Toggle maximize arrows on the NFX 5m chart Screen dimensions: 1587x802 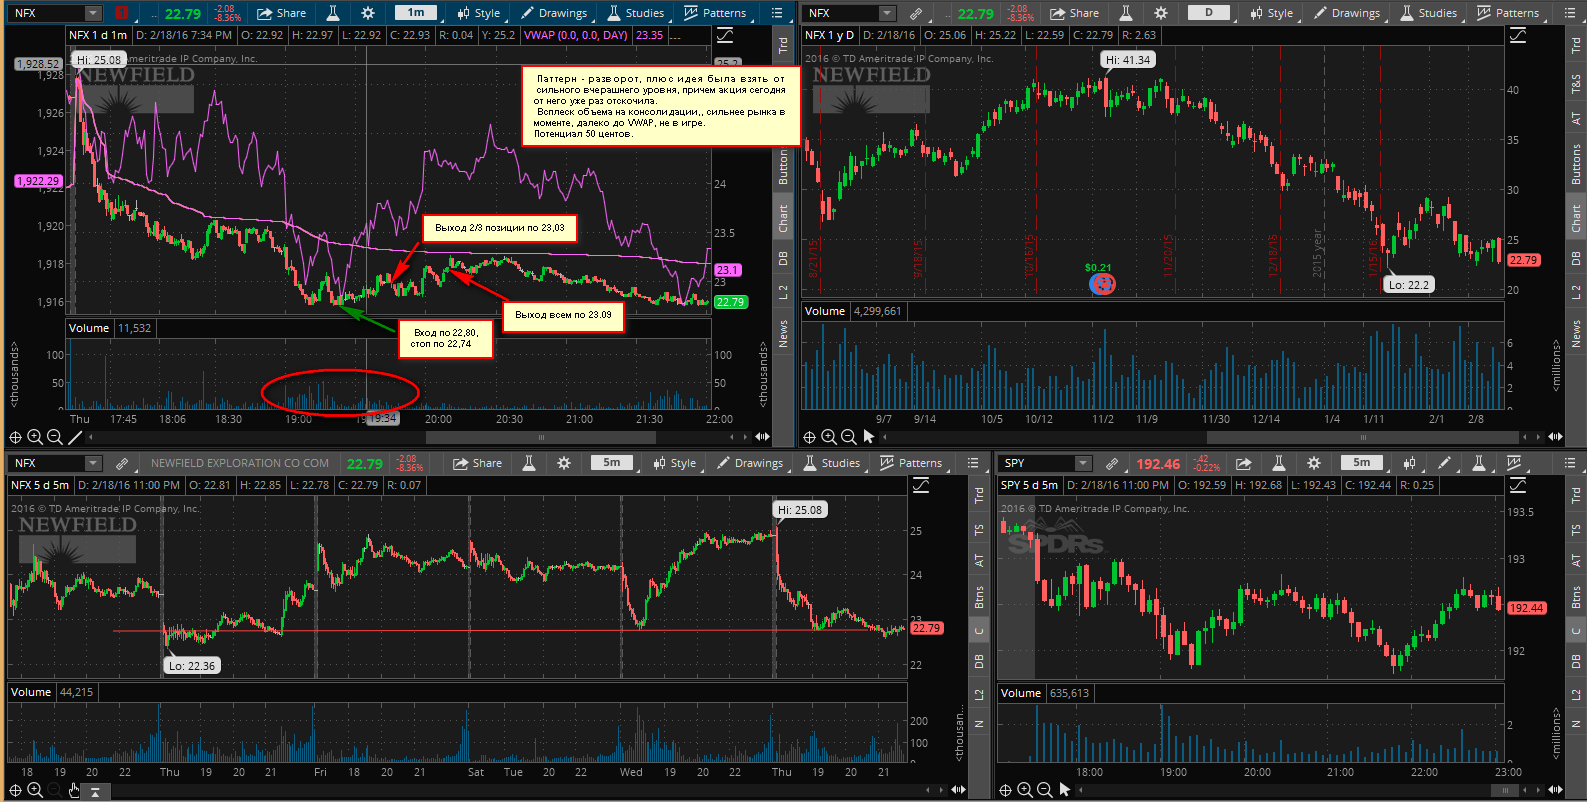959,790
